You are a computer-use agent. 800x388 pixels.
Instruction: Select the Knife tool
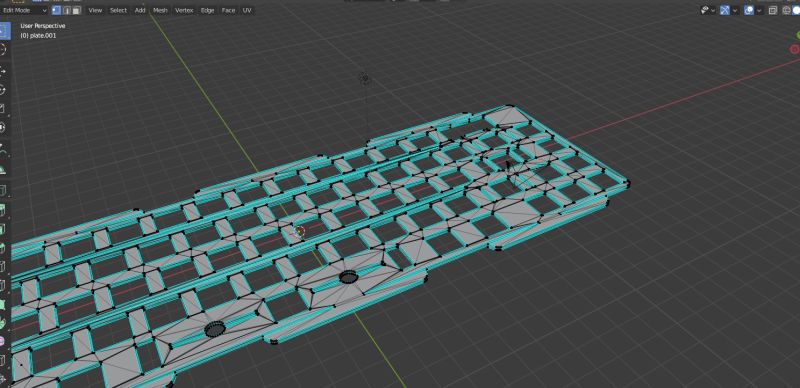point(3,286)
